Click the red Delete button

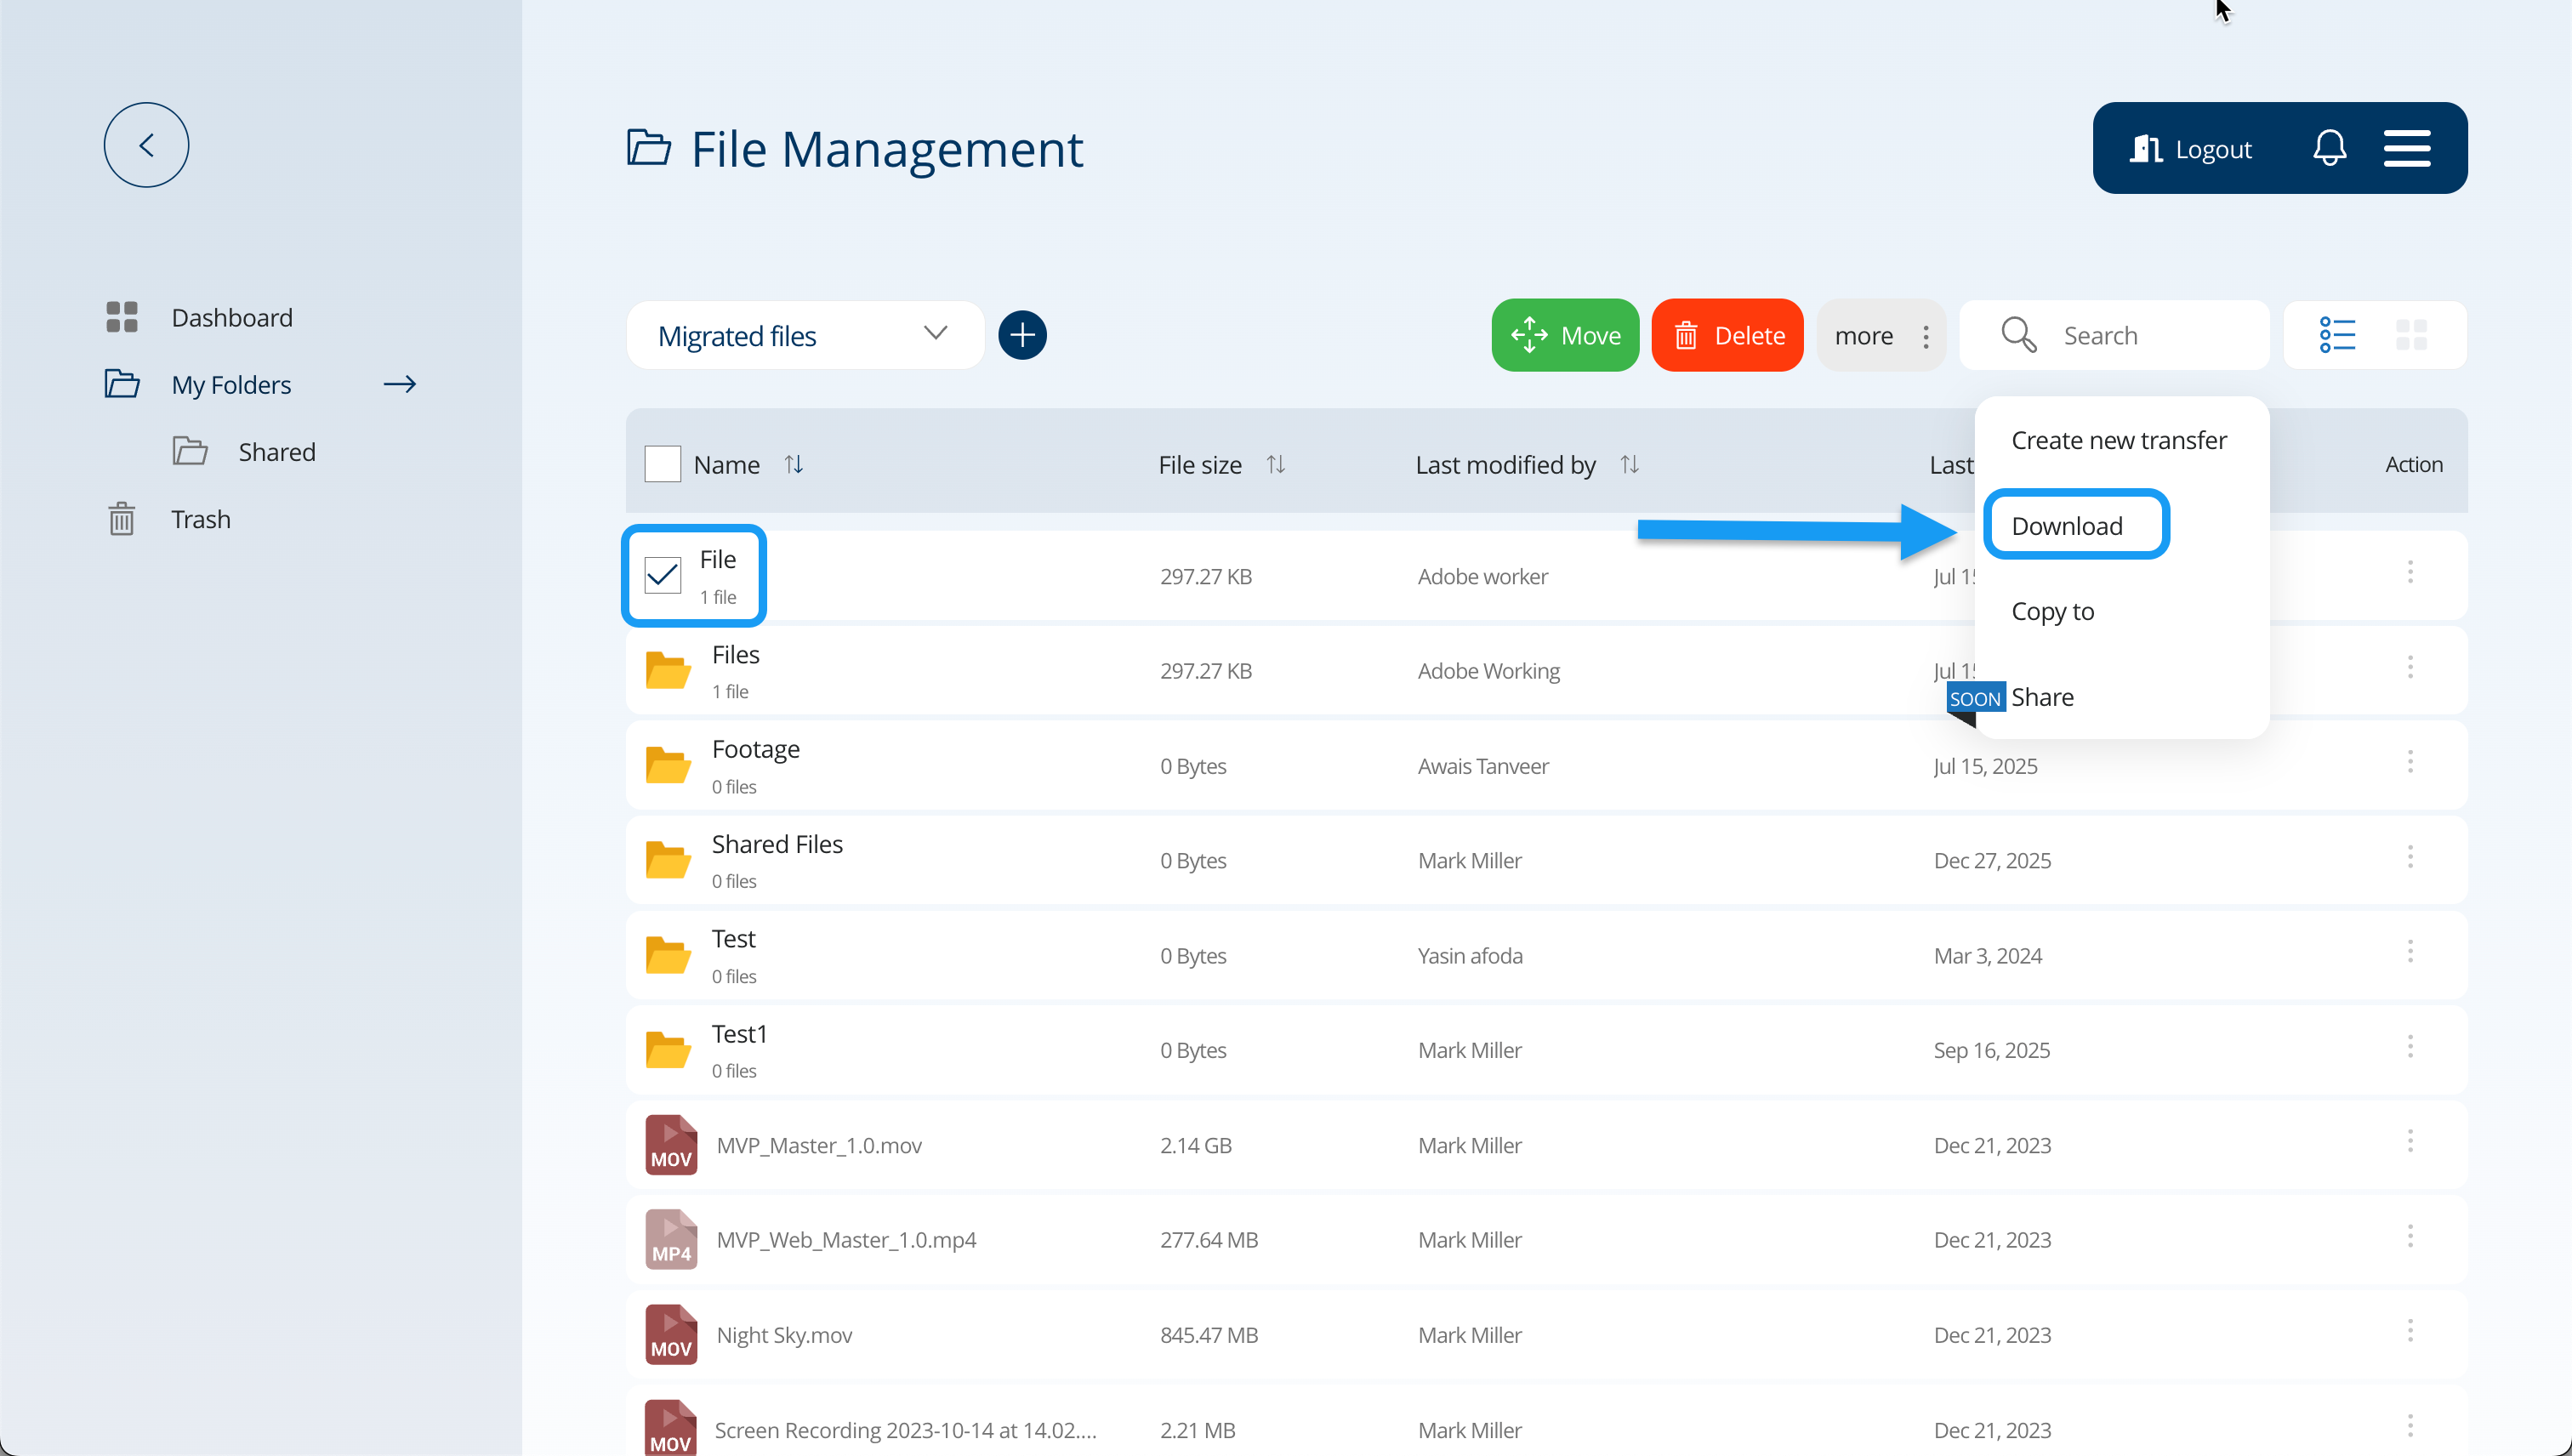point(1727,335)
